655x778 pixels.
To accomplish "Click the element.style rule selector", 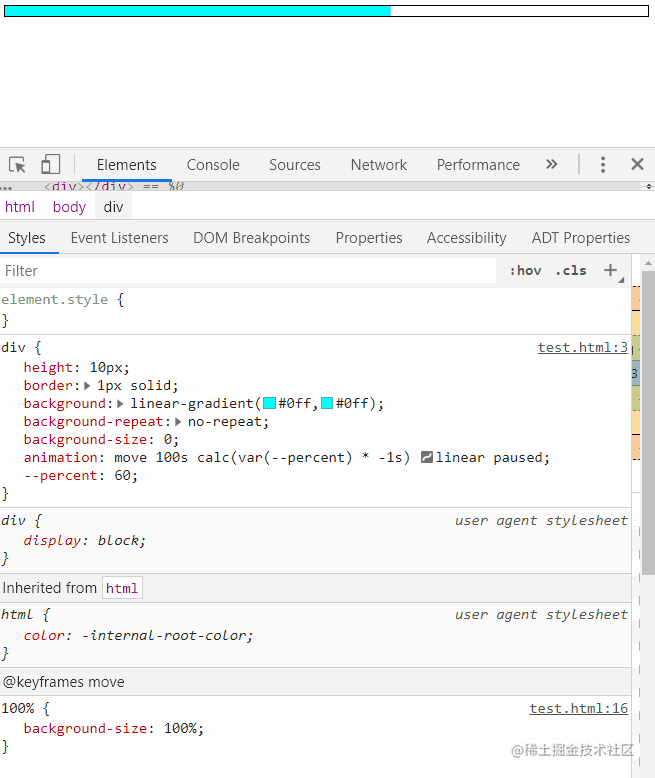I will coord(55,300).
